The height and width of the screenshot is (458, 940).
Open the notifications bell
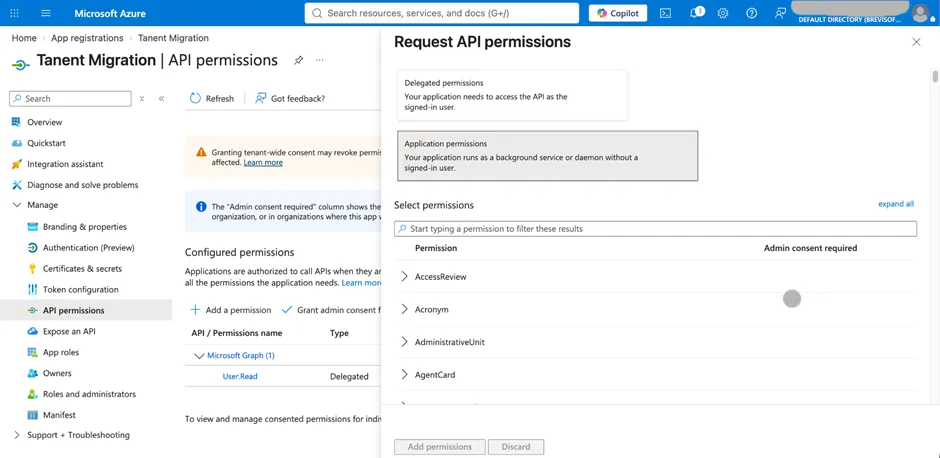695,13
